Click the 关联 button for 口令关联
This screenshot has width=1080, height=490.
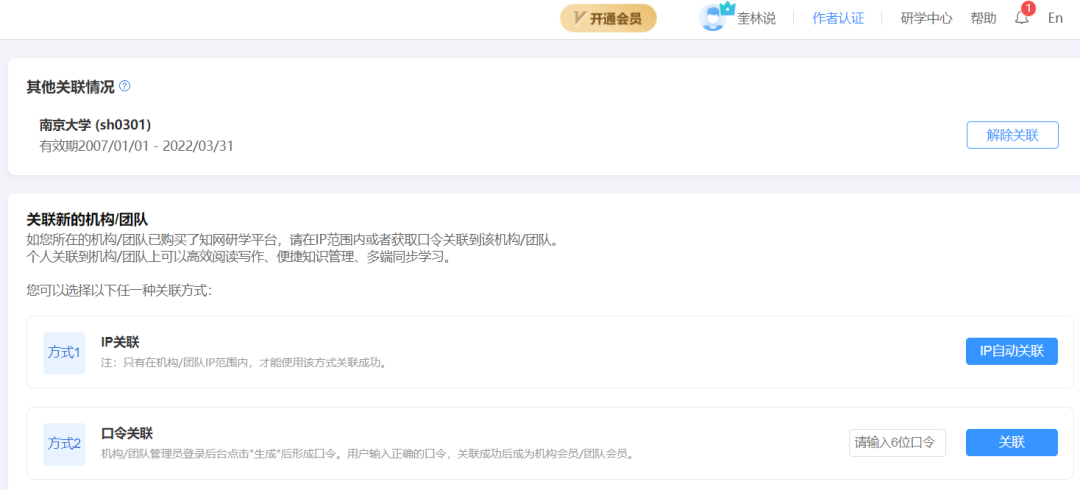pos(1012,442)
